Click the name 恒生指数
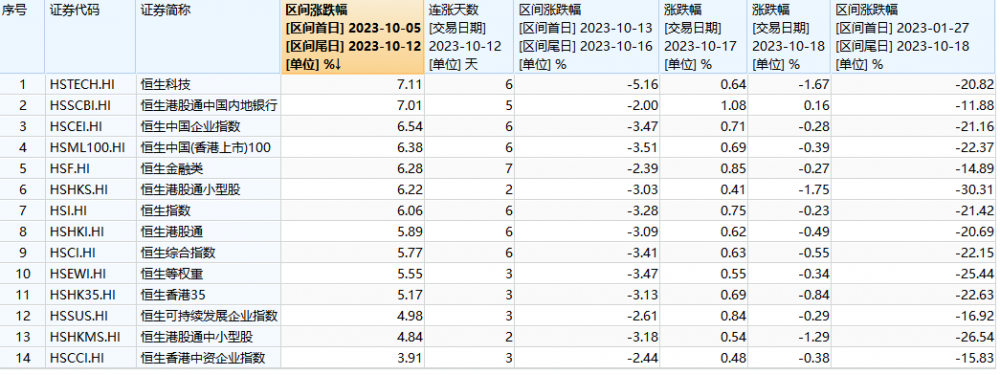Screen dimensions: 1000x375 tap(166, 211)
